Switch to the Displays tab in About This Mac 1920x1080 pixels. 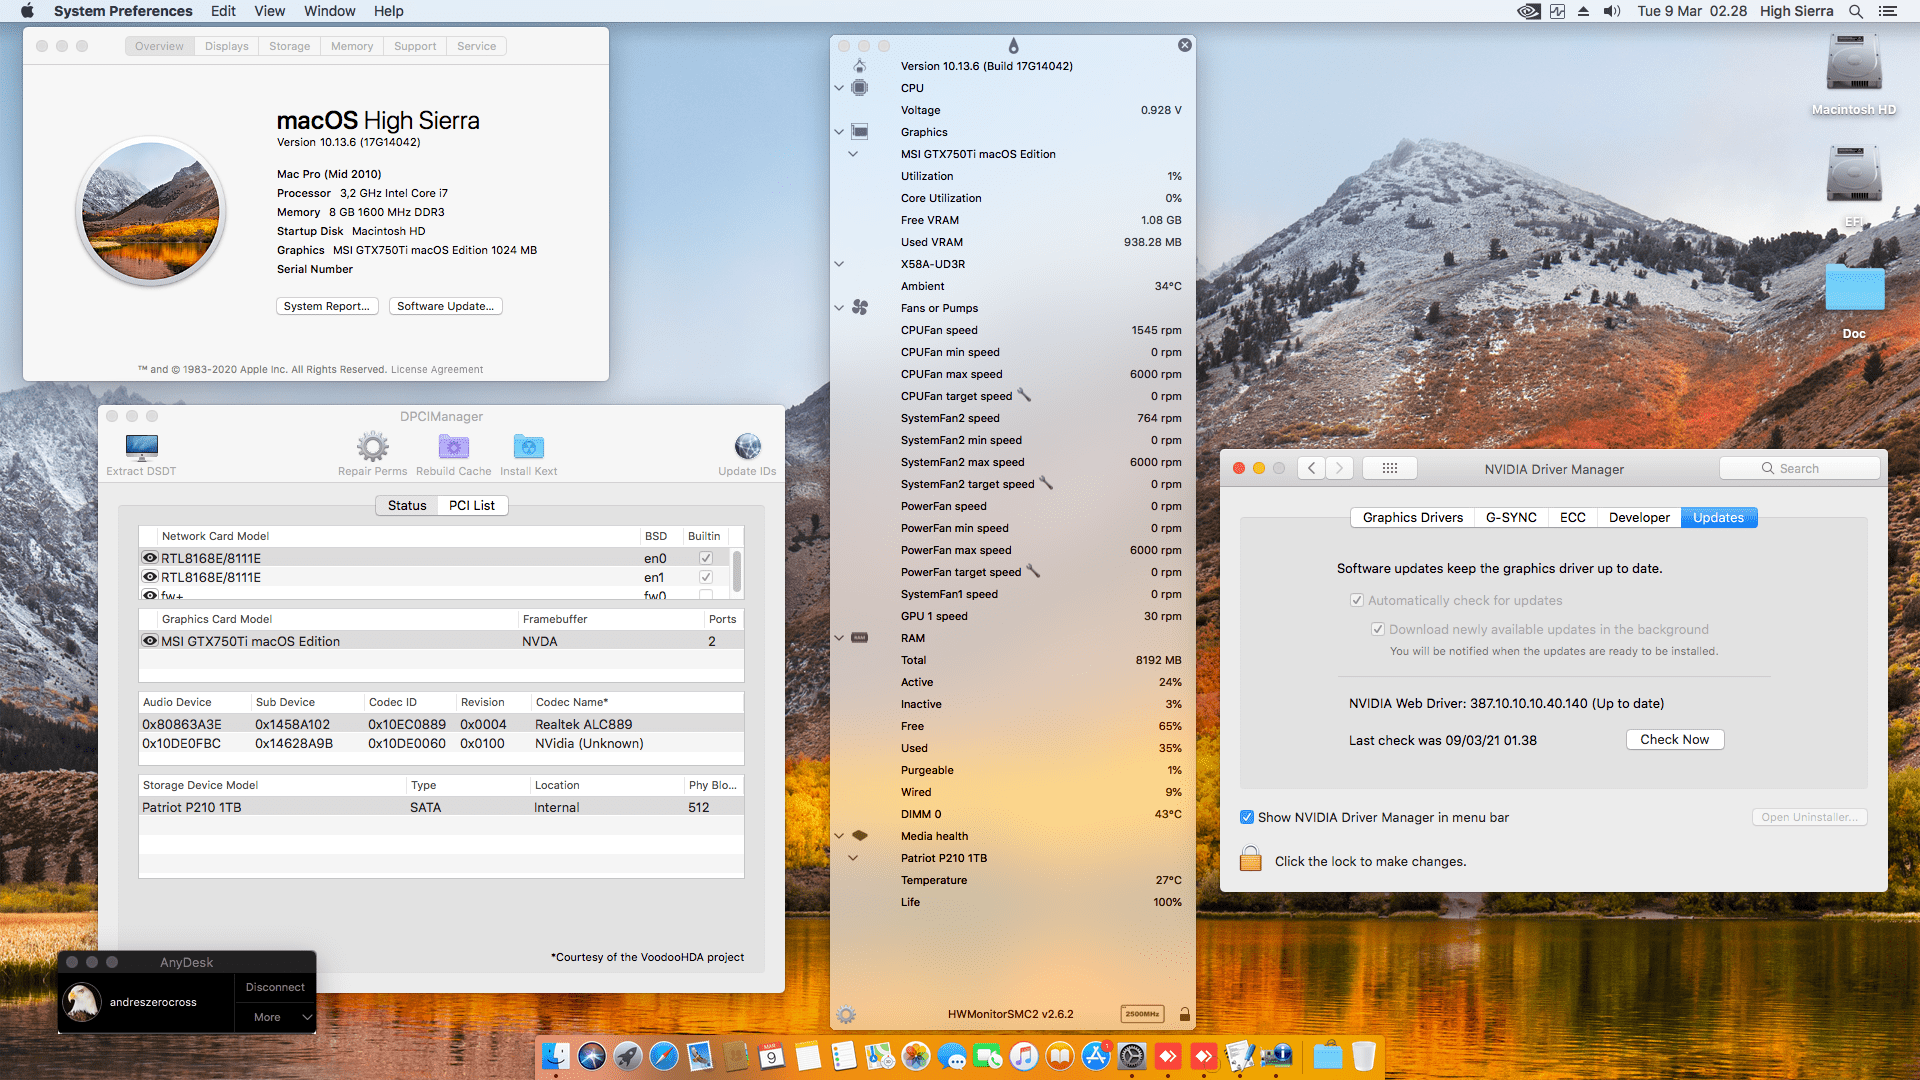(x=226, y=46)
